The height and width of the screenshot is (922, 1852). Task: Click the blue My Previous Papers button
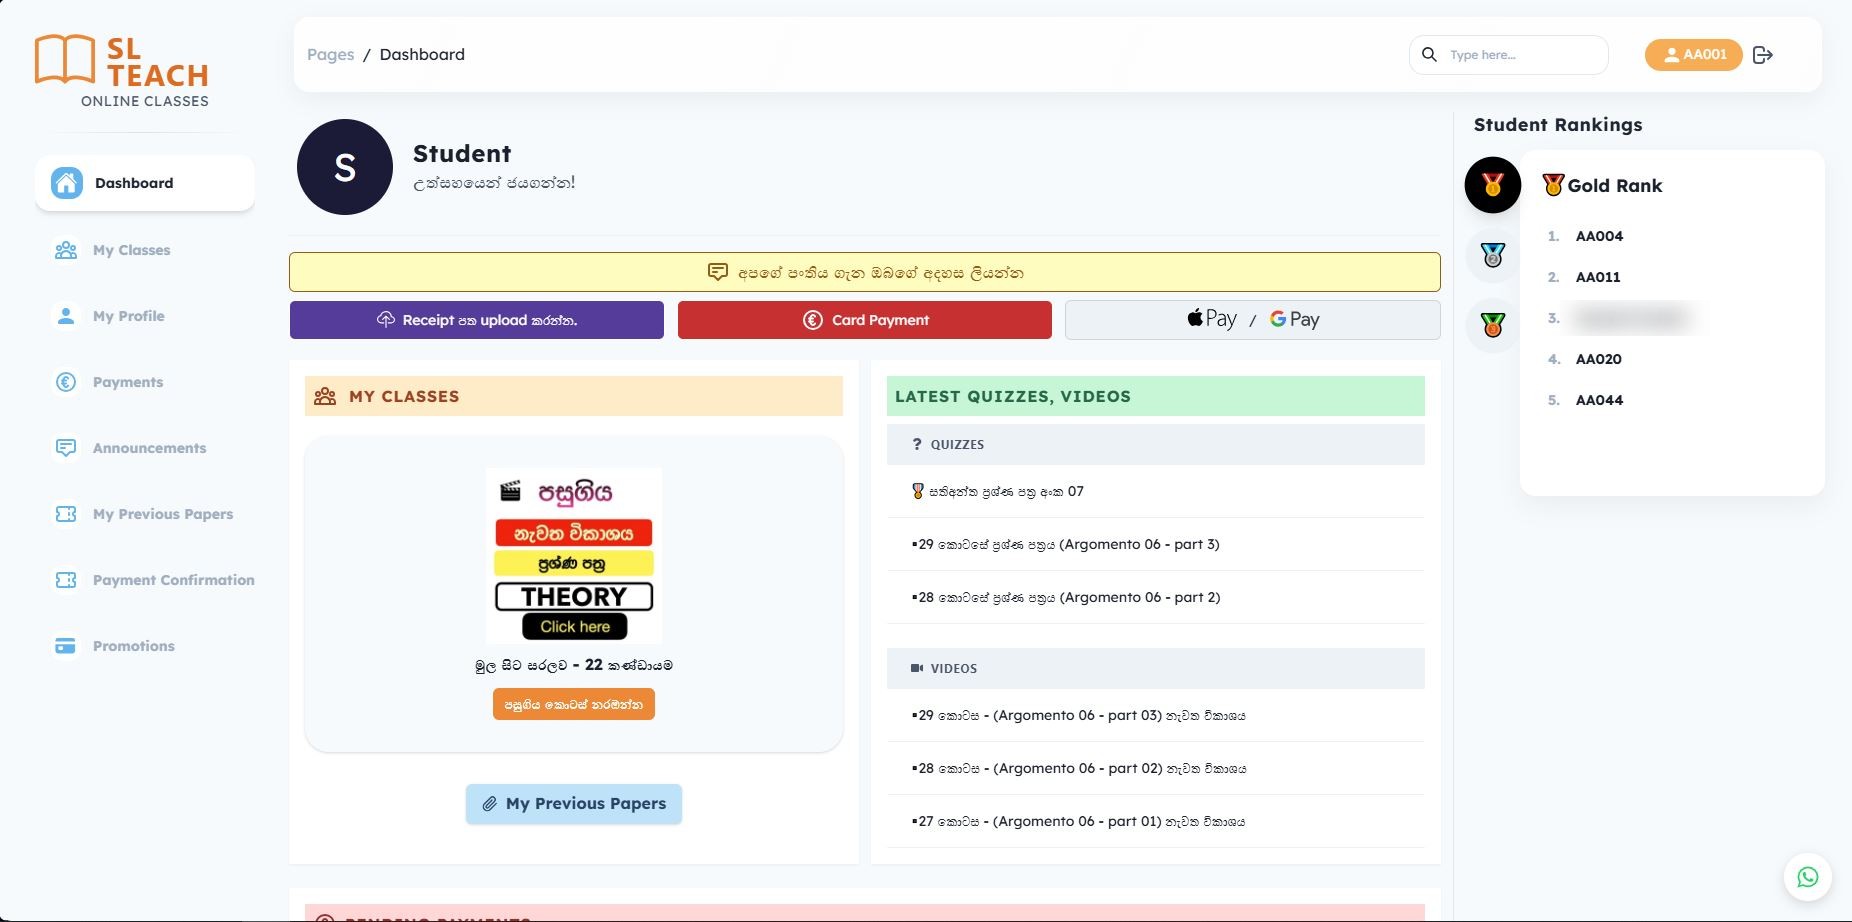coord(574,804)
